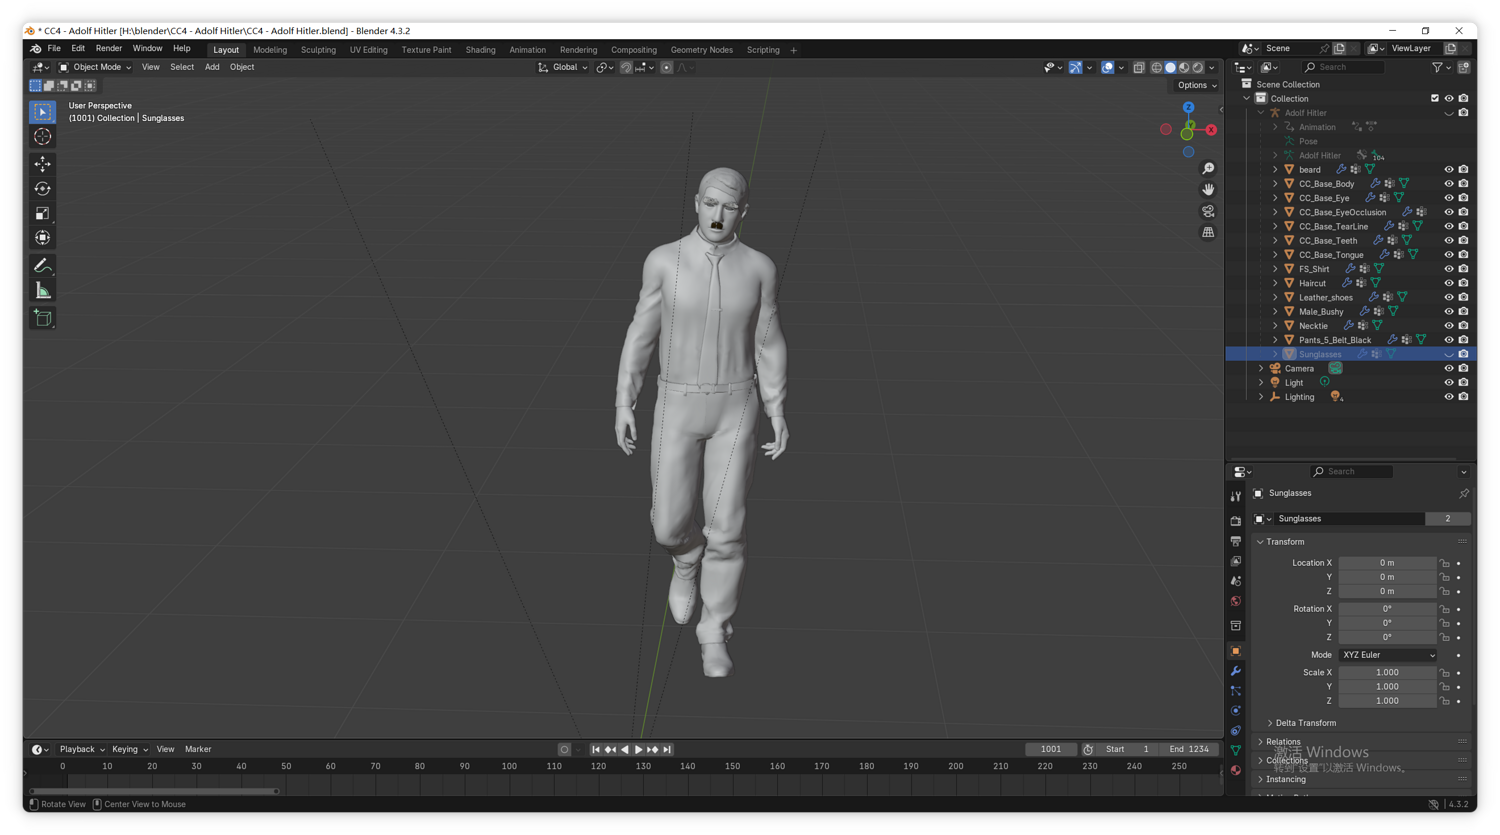Switch to the Sculpting workspace tab
This screenshot has height=835, width=1500.
pyautogui.click(x=318, y=50)
